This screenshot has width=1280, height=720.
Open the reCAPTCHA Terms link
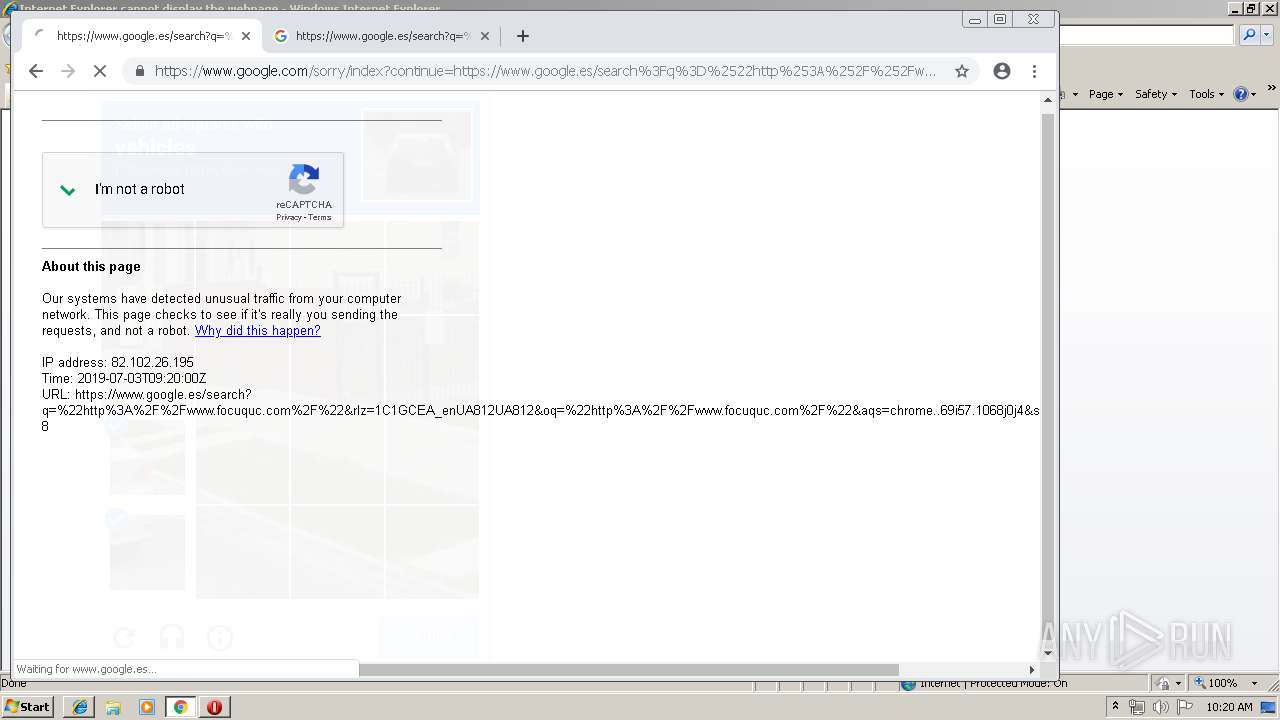click(x=320, y=217)
